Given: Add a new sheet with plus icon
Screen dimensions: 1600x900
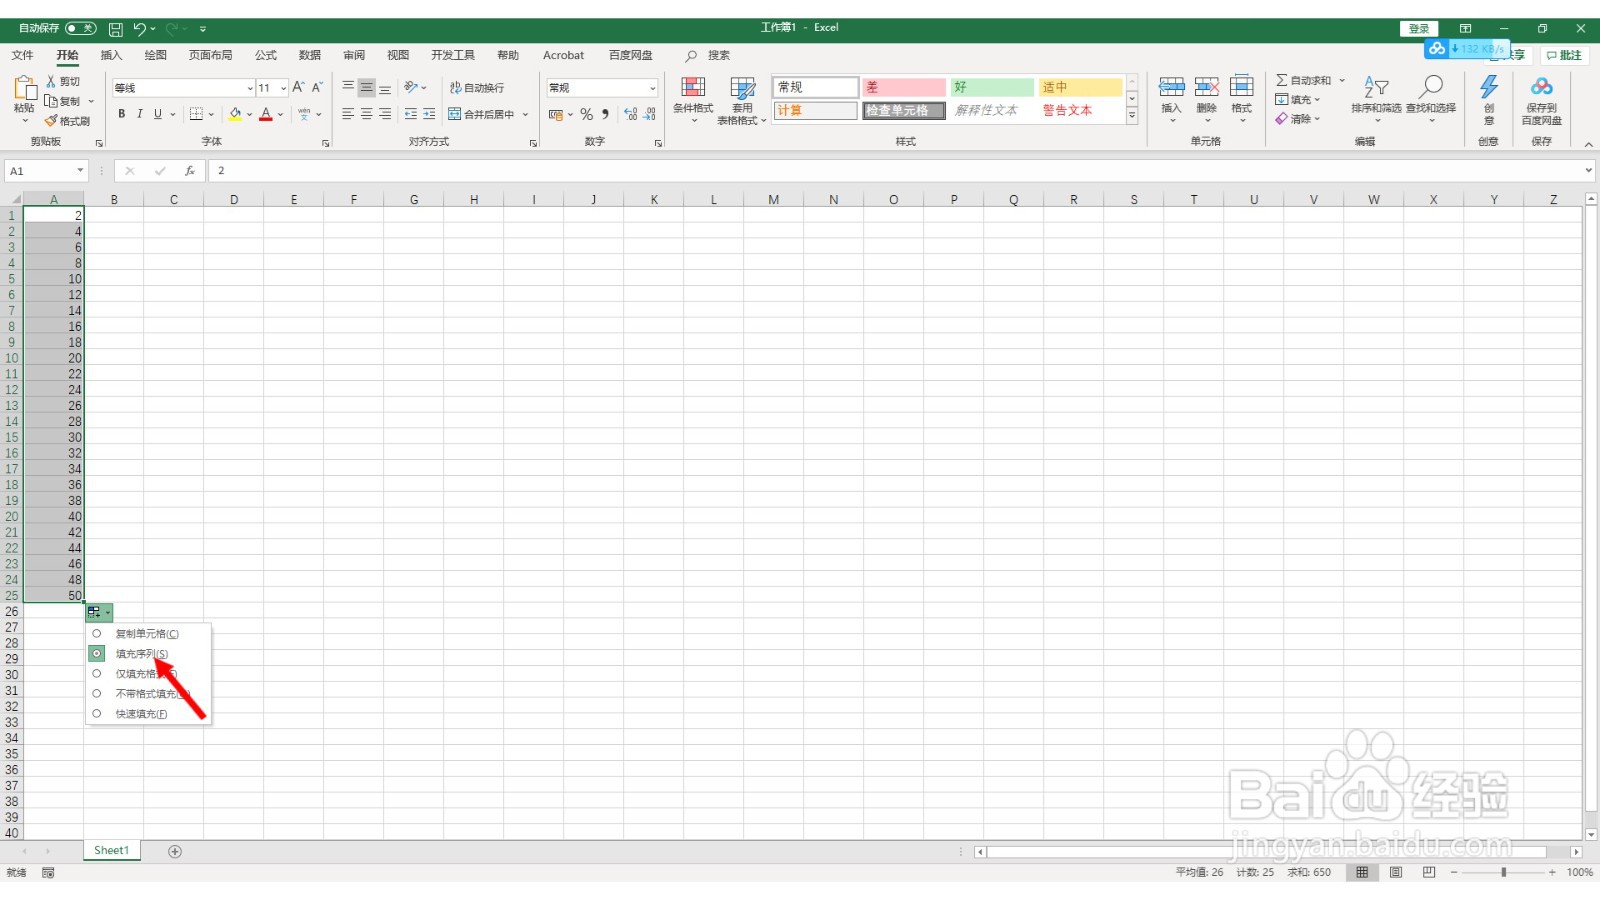Looking at the screenshot, I should [175, 851].
